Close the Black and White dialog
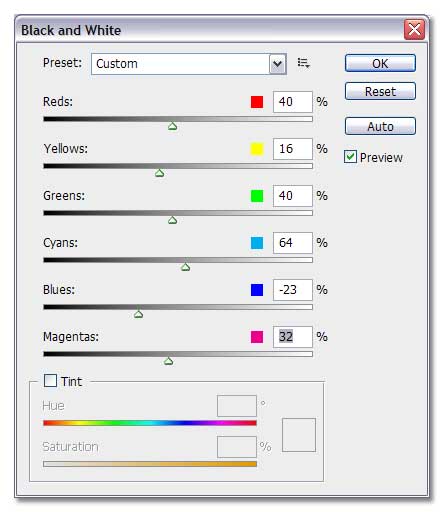 pos(414,30)
